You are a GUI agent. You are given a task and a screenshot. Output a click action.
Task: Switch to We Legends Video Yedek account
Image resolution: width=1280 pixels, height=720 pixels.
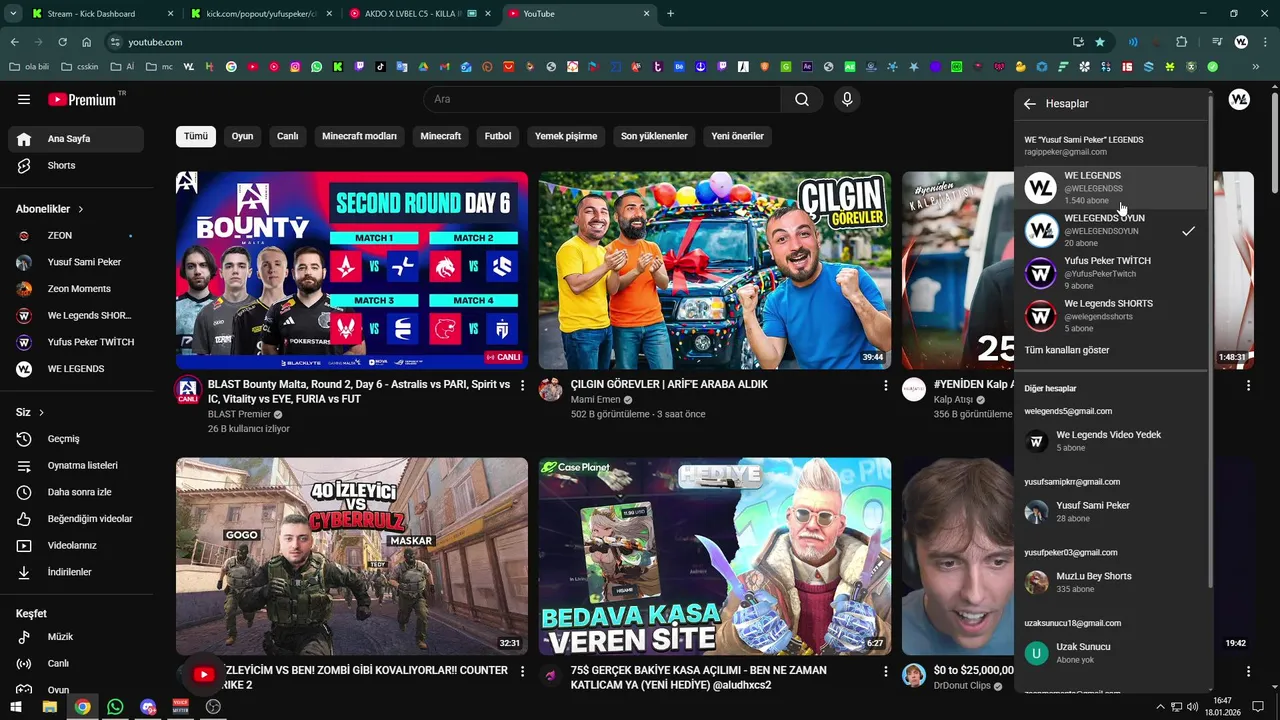[x=1111, y=441]
